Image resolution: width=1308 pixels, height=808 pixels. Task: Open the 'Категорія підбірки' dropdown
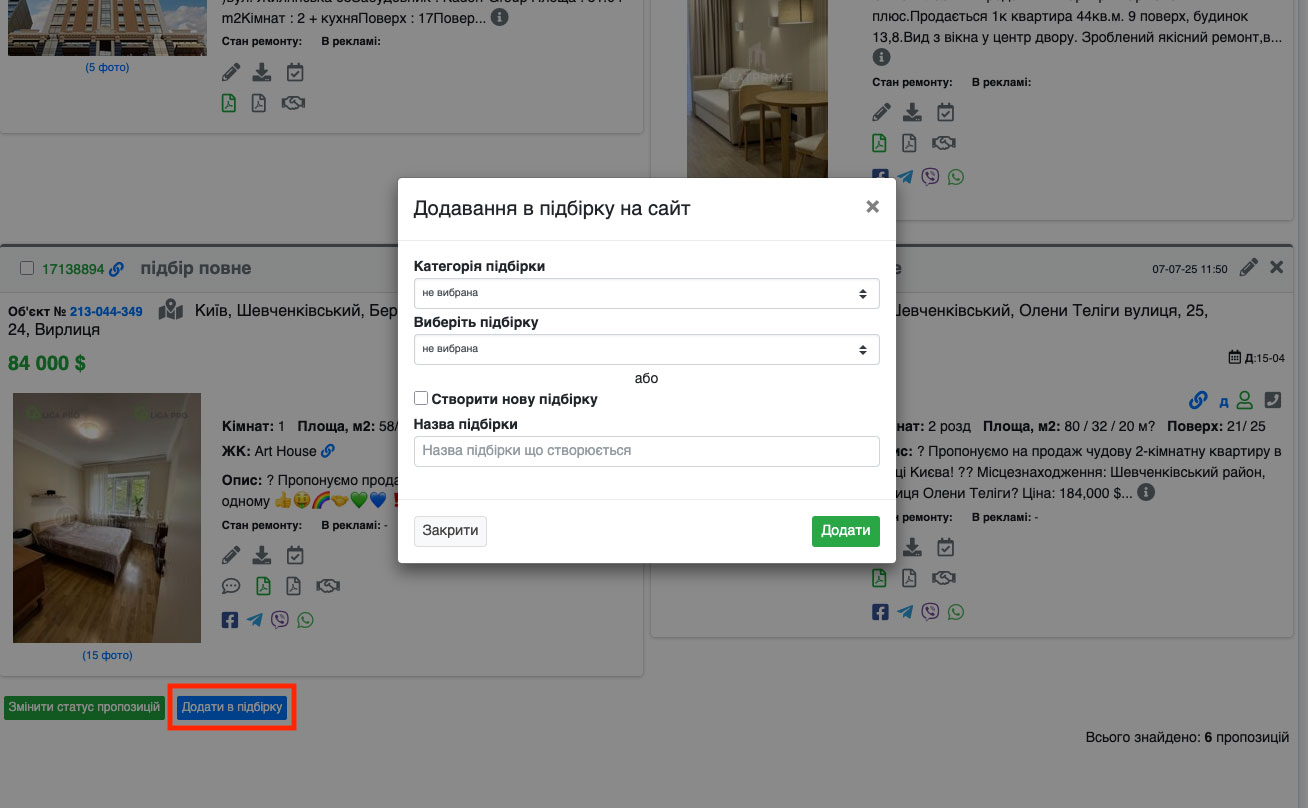coord(646,293)
